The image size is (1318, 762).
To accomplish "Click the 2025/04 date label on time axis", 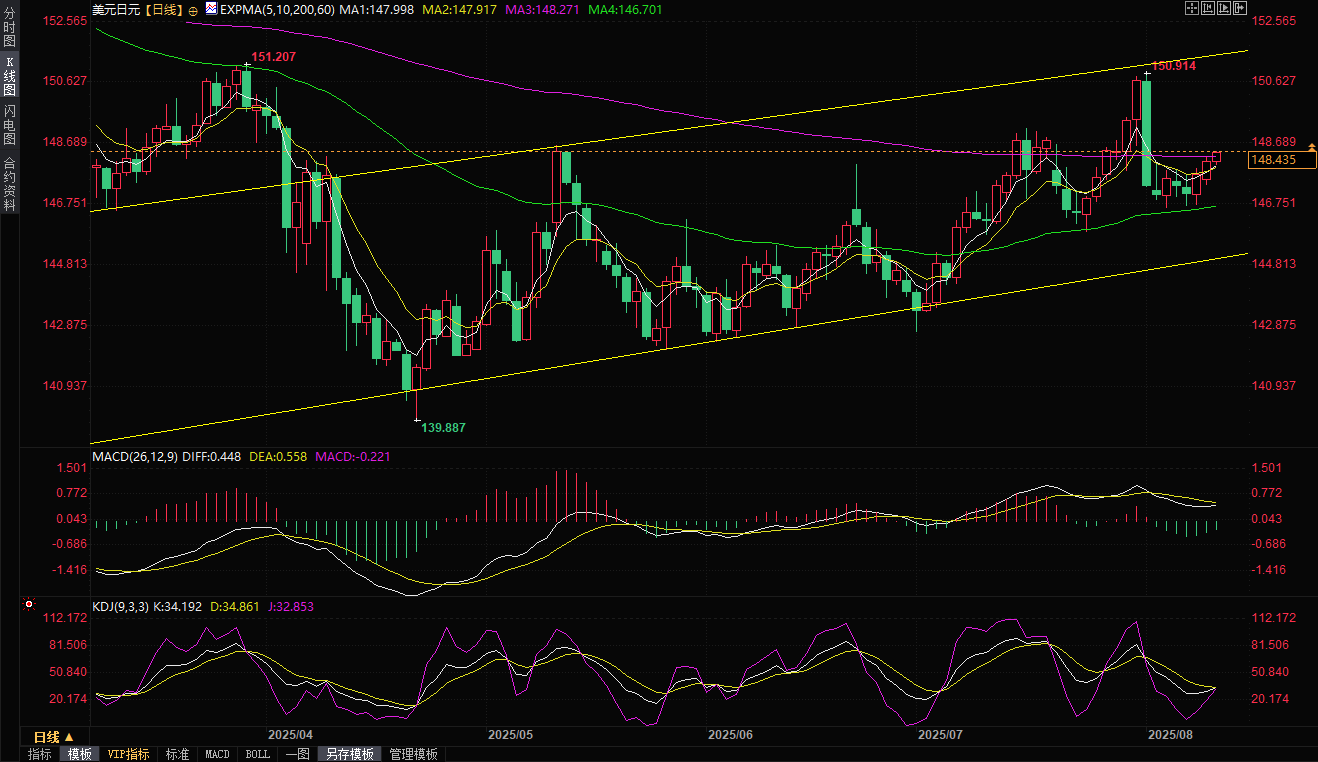I will (x=290, y=735).
